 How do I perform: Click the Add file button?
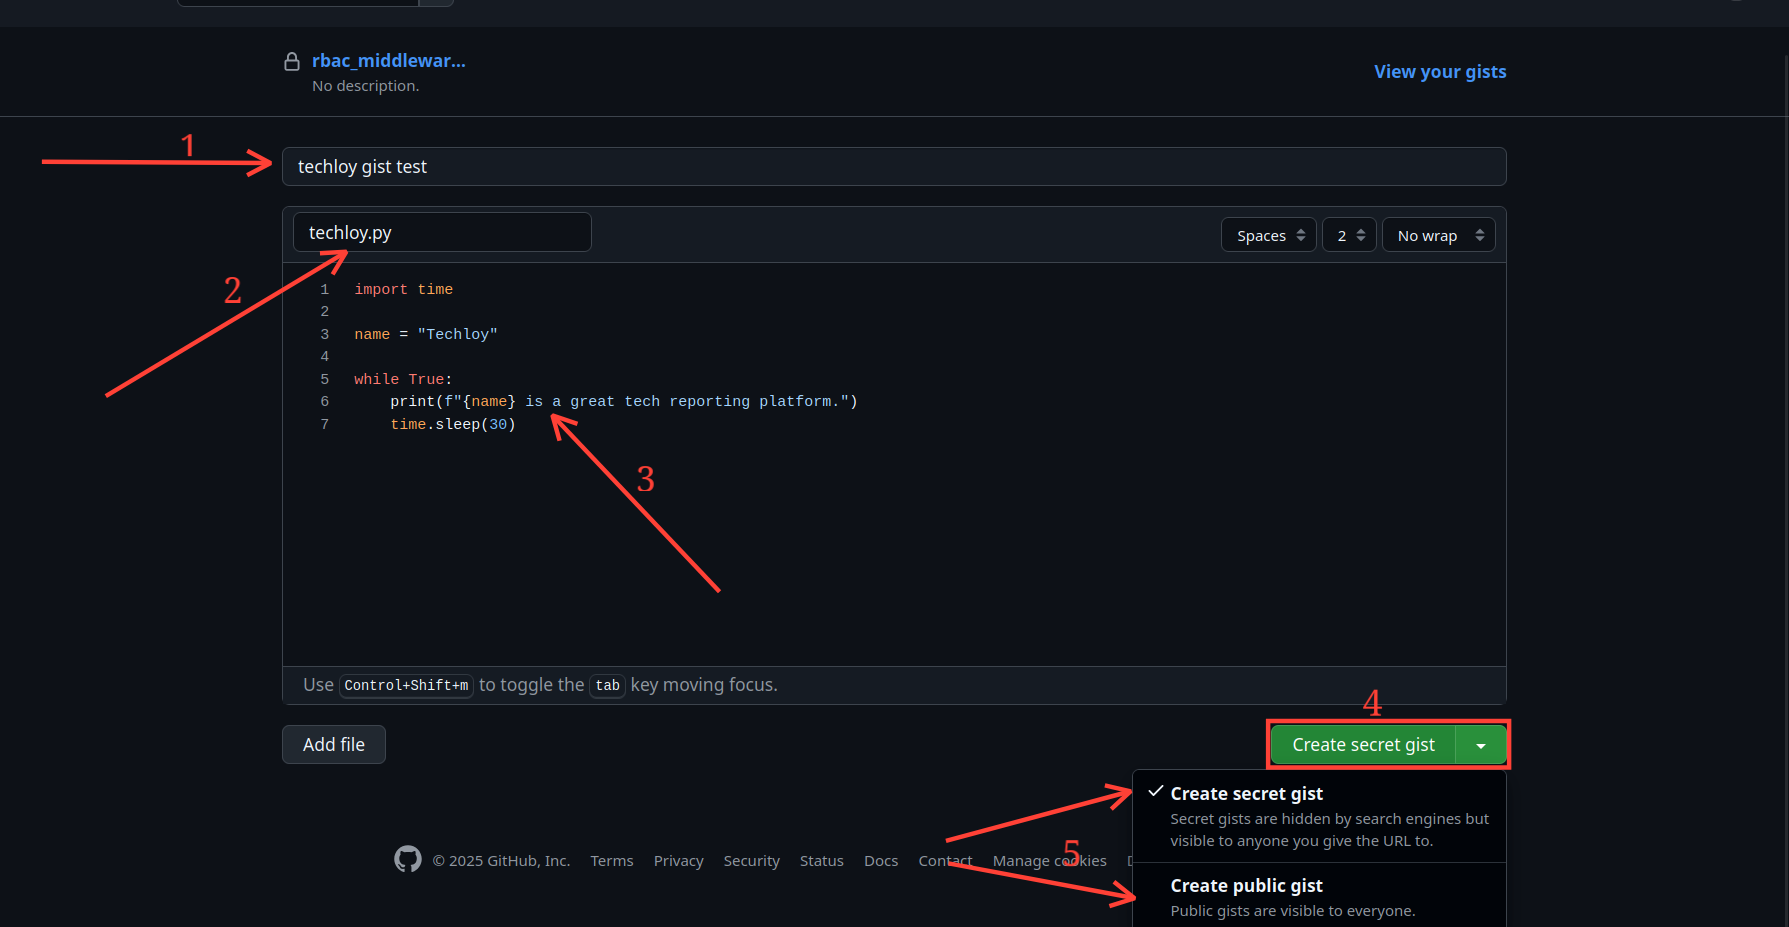(333, 744)
